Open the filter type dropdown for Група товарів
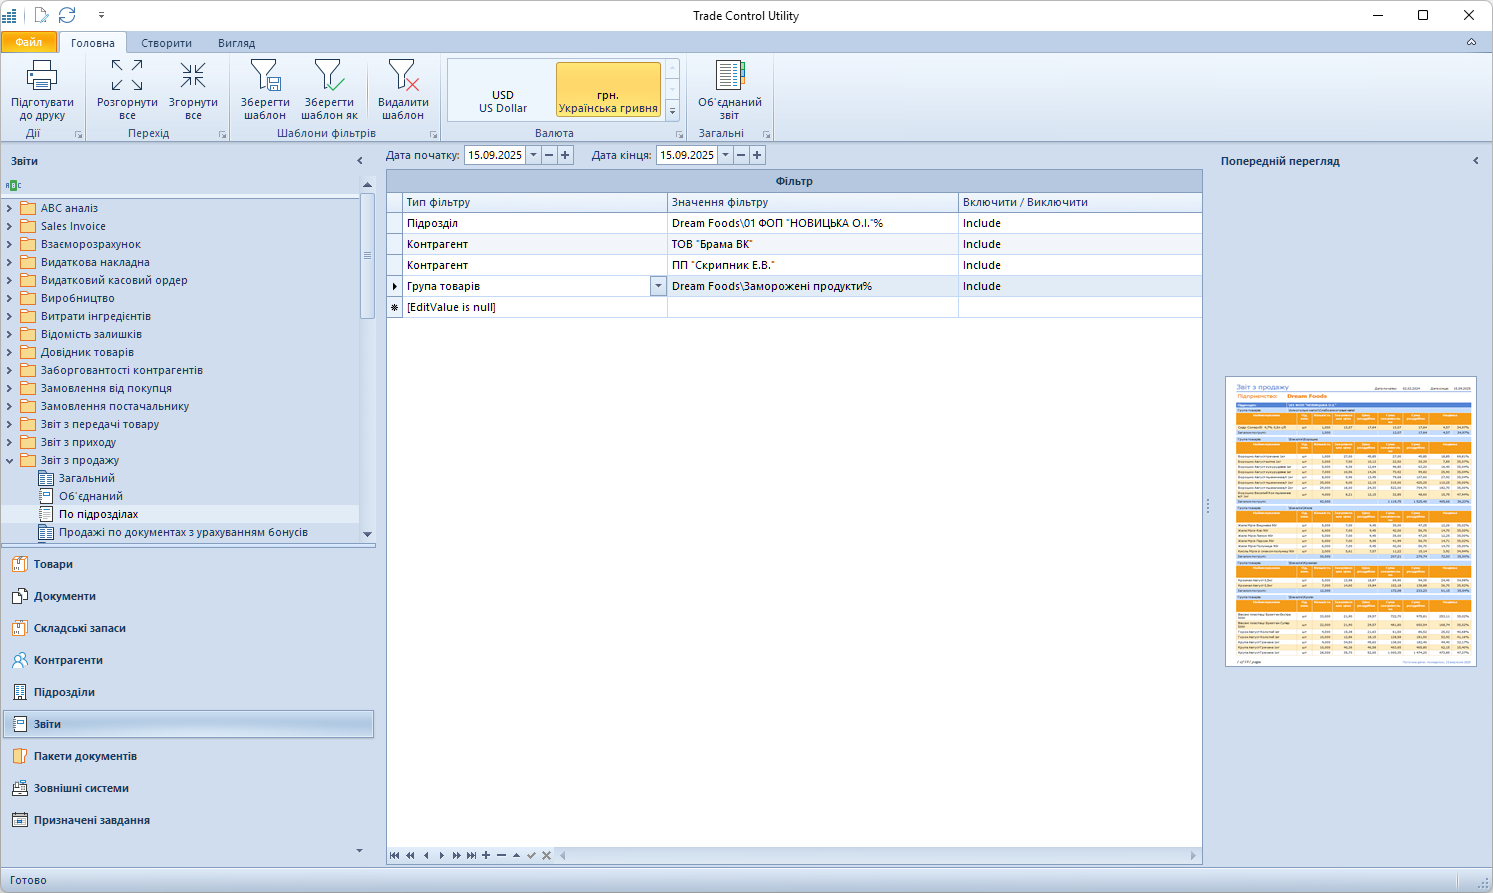Viewport: 1493px width, 893px height. 658,286
